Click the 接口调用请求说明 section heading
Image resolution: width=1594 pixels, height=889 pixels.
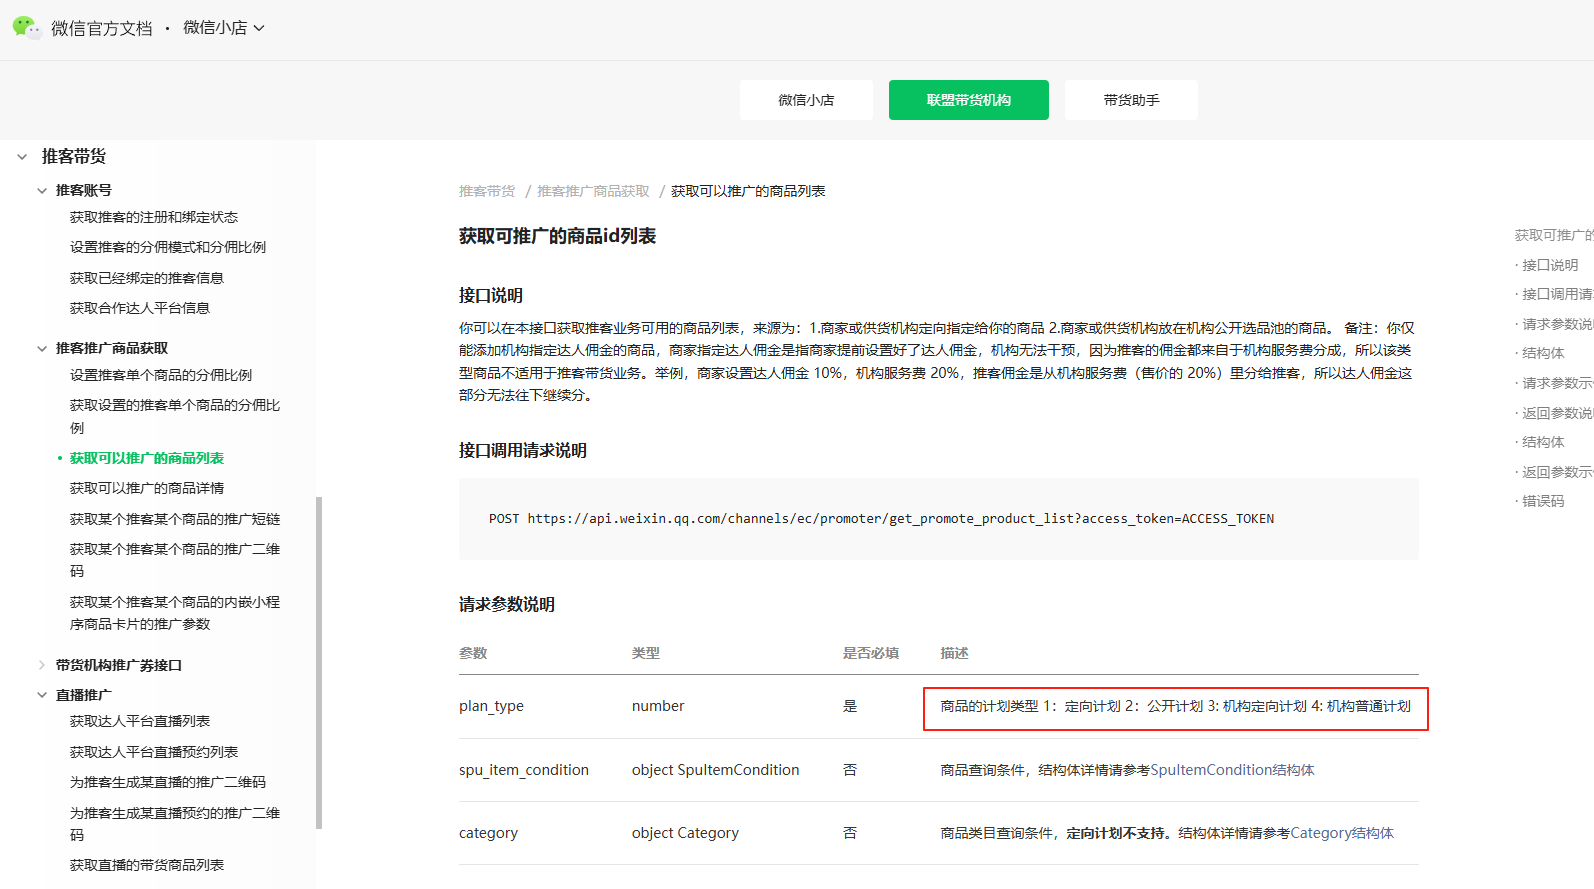[523, 450]
